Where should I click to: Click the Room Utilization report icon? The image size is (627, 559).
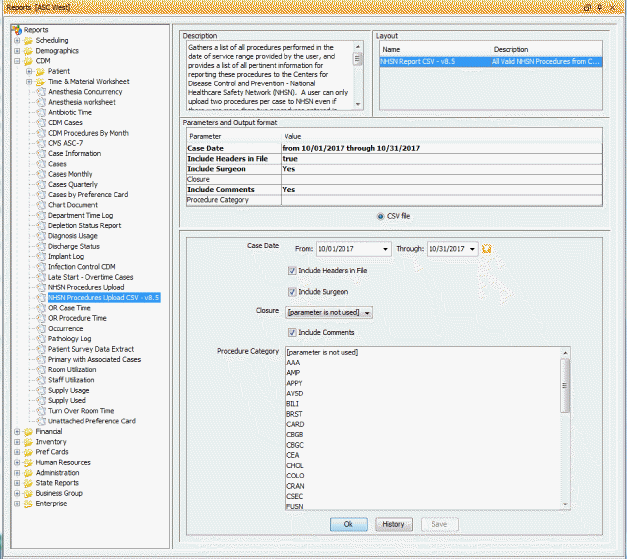[x=41, y=369]
